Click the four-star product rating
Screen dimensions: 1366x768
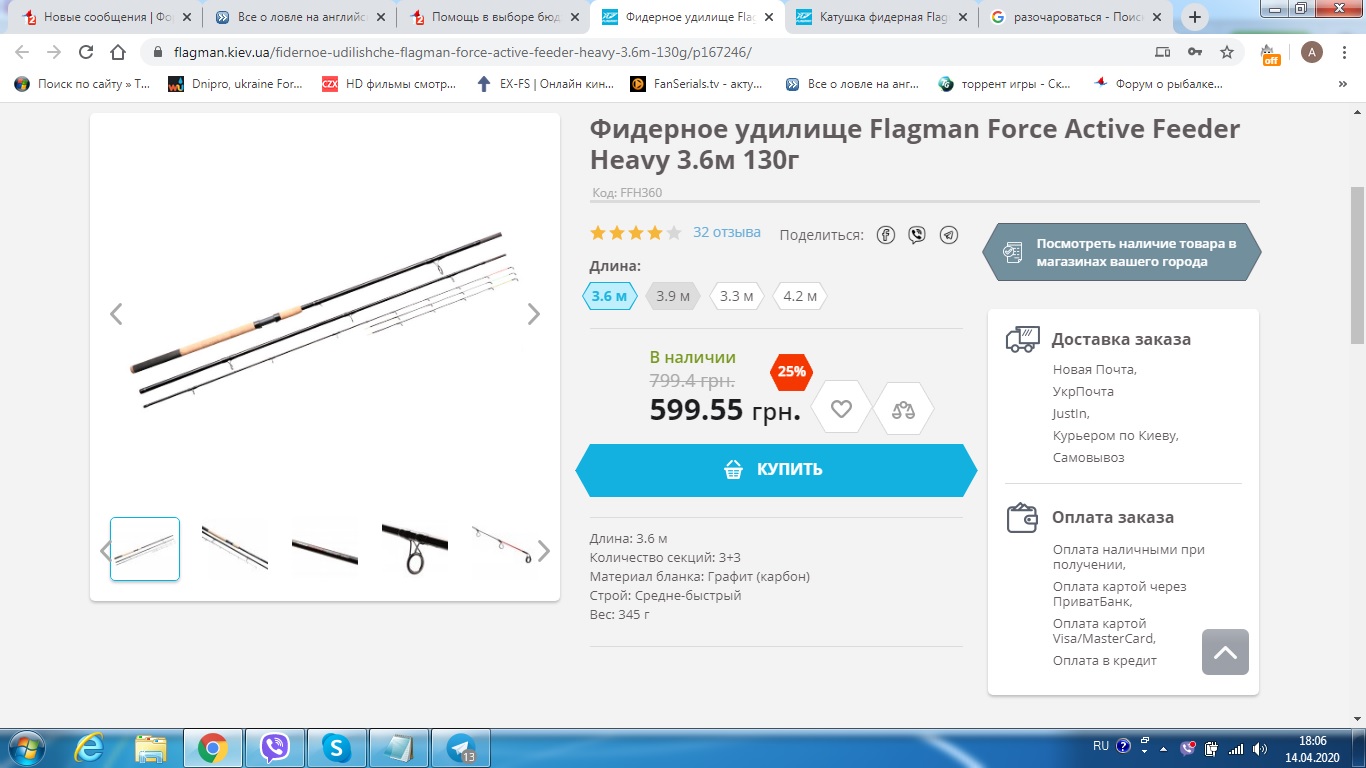click(x=636, y=233)
